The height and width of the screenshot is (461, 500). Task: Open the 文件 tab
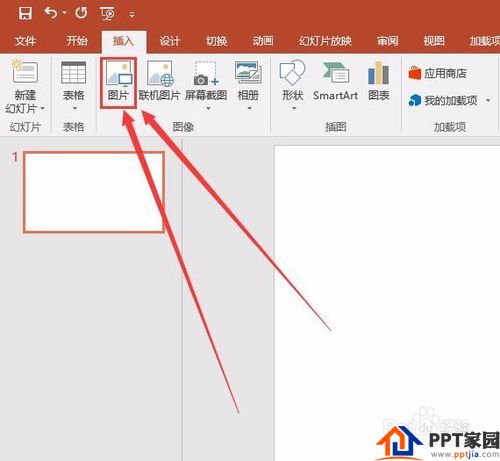click(25, 41)
